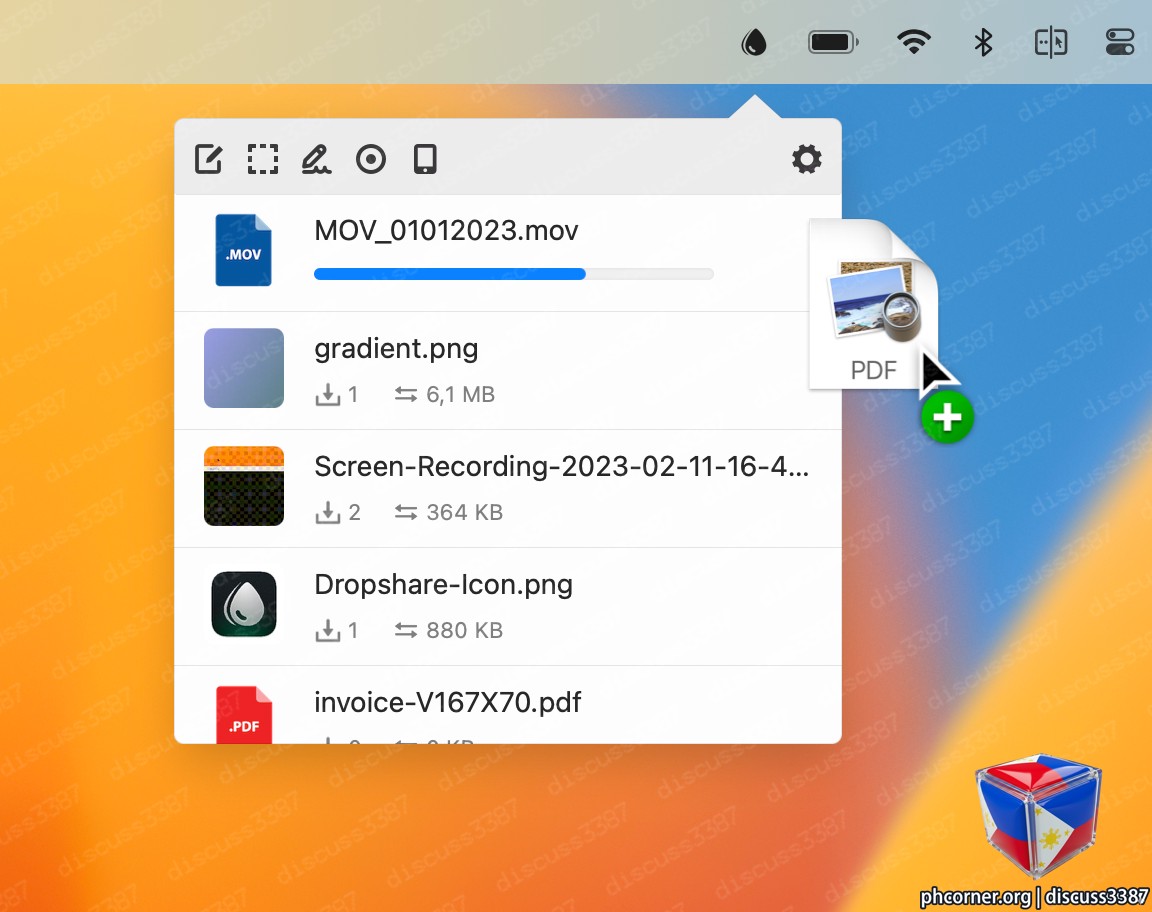Select the Dropshare-Icon.png file name
This screenshot has width=1152, height=912.
443,586
